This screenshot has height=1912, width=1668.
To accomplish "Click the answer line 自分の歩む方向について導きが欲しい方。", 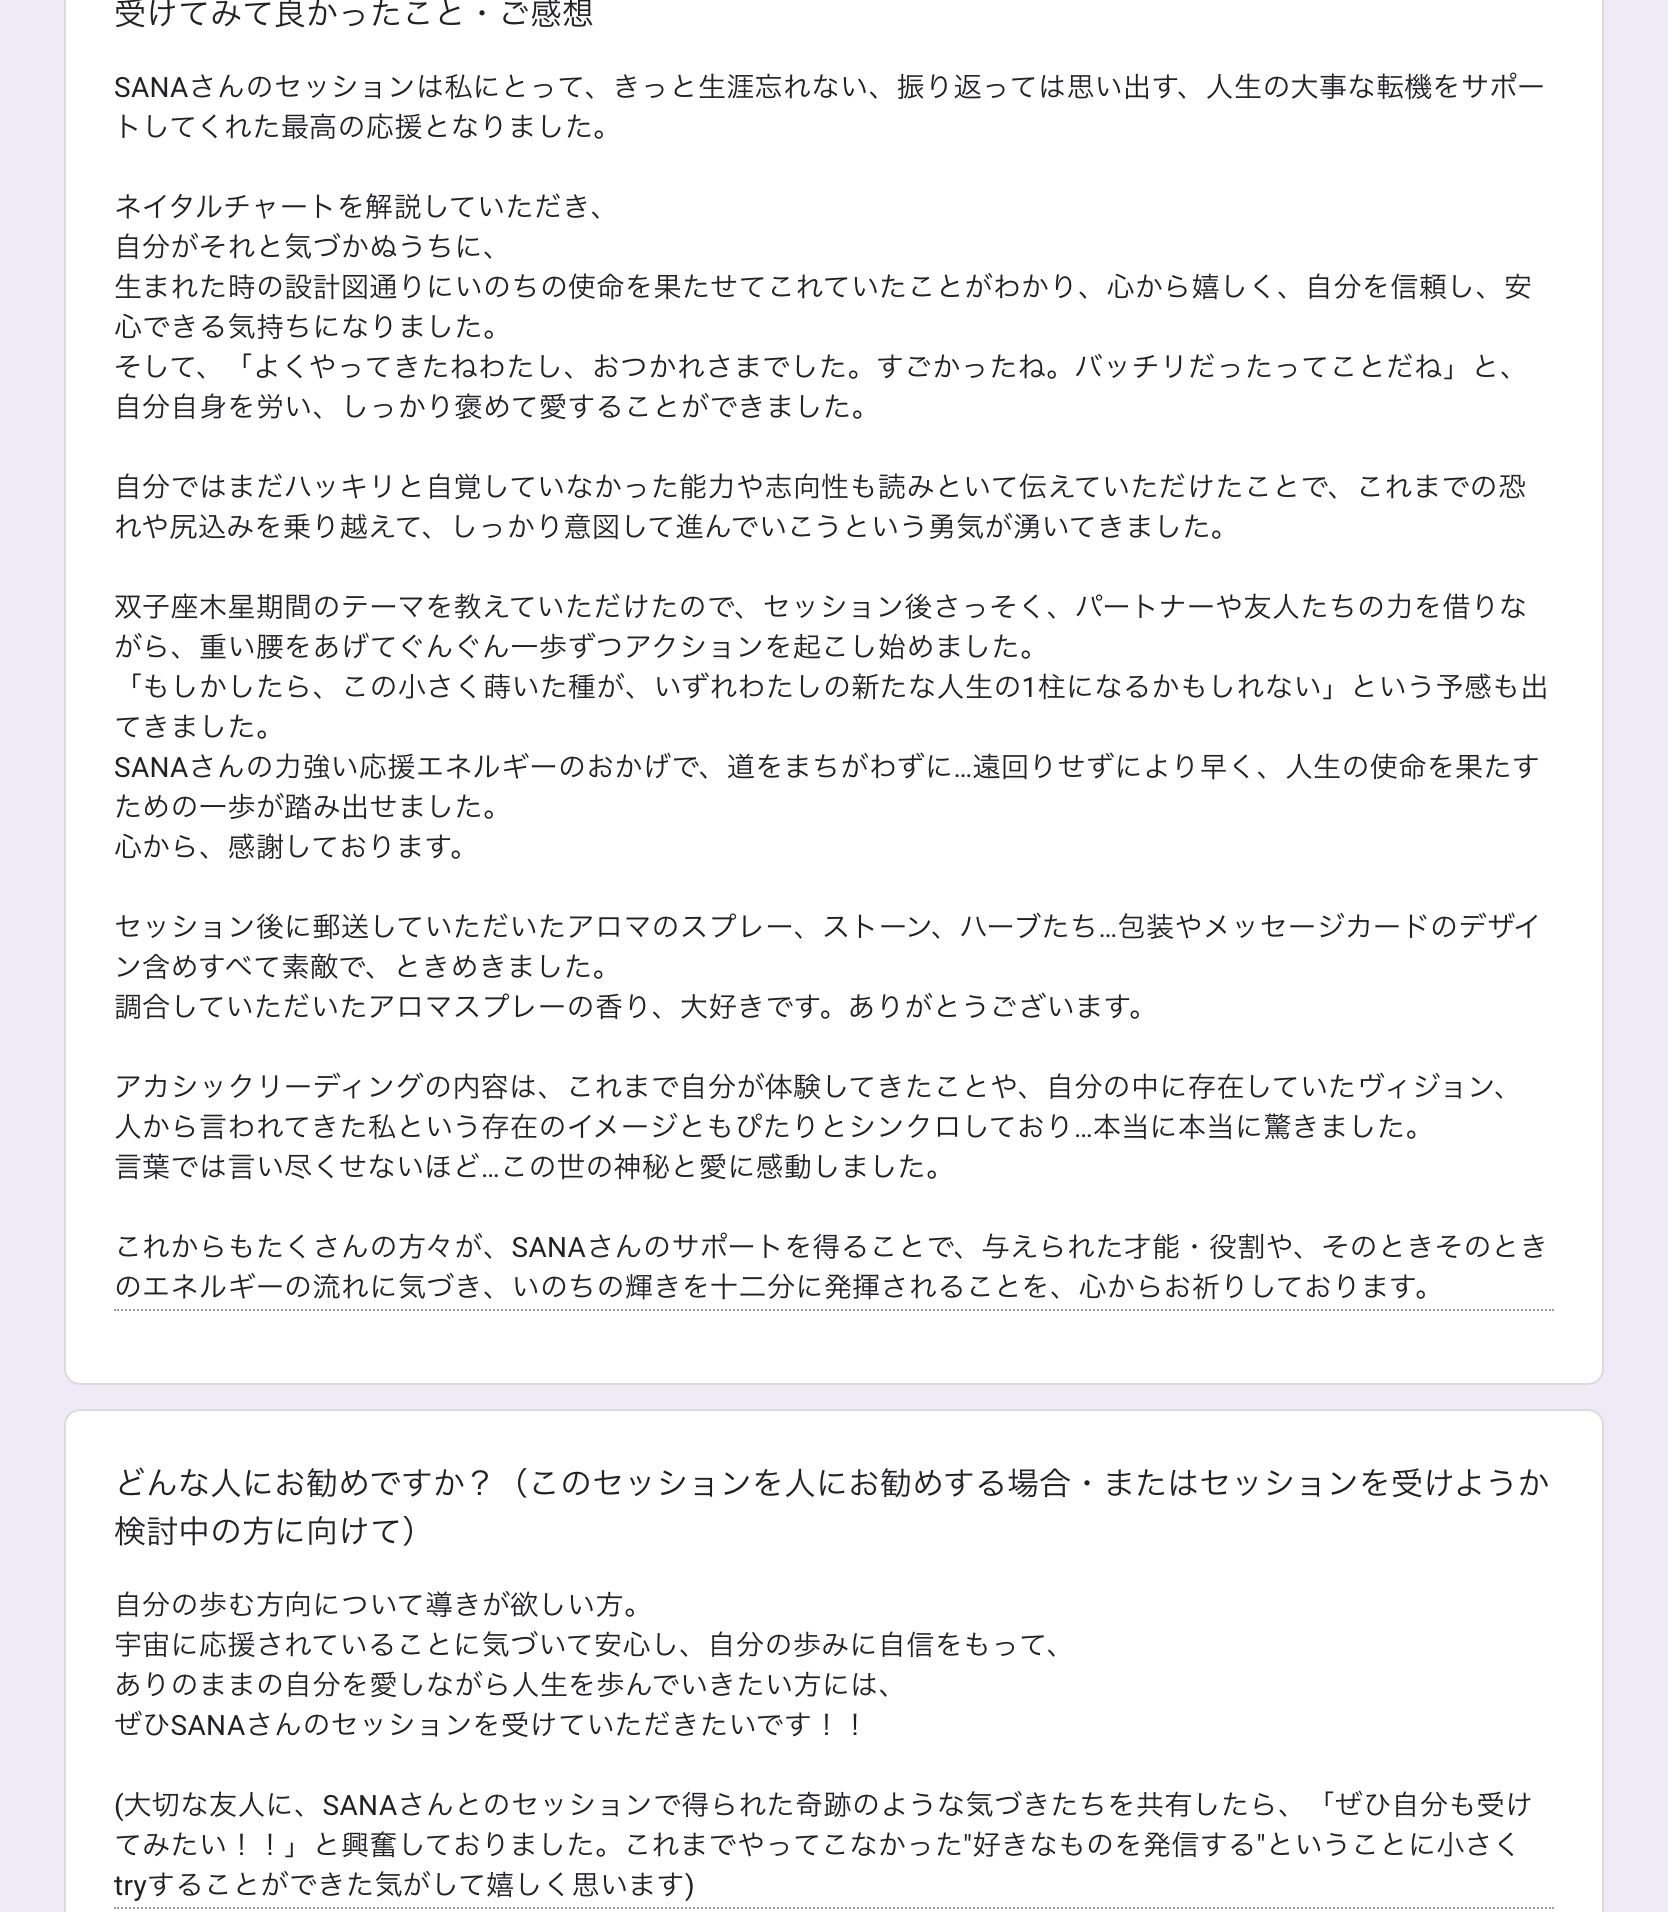I will coord(378,1605).
